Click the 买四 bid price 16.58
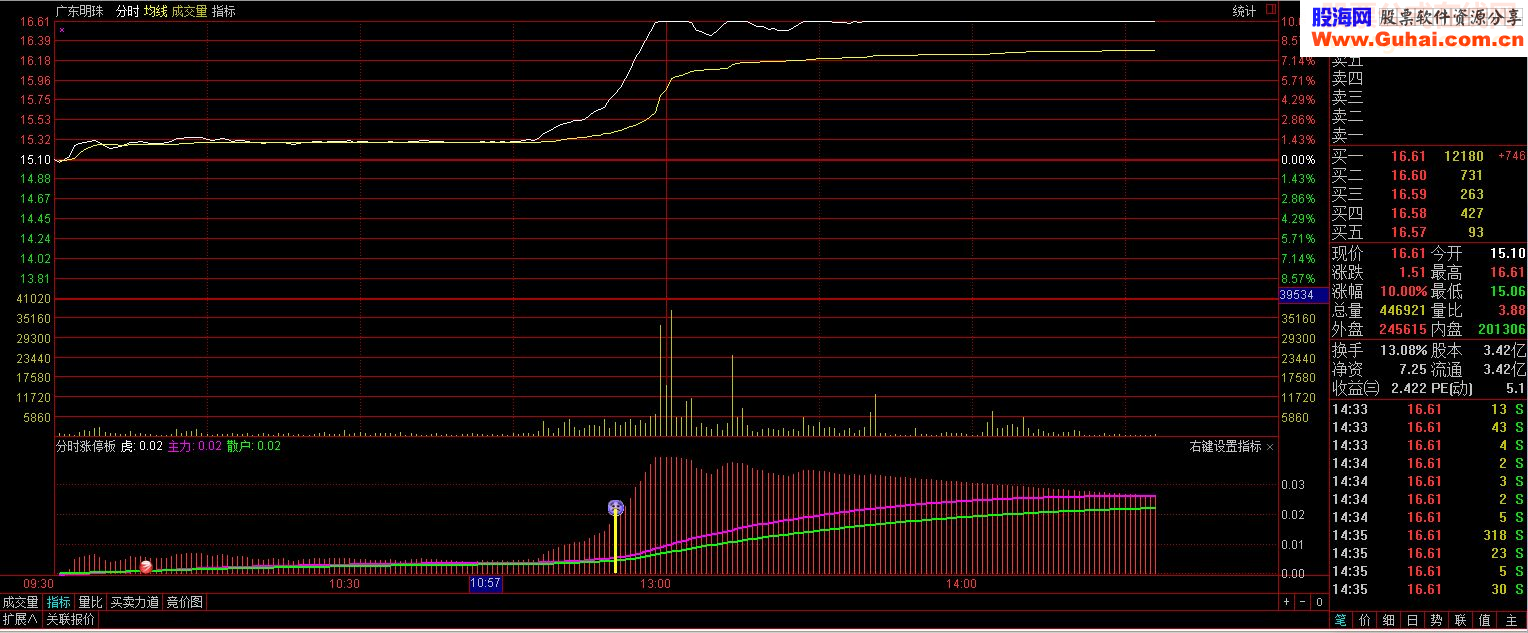The width and height of the screenshot is (1528, 633). click(1411, 213)
